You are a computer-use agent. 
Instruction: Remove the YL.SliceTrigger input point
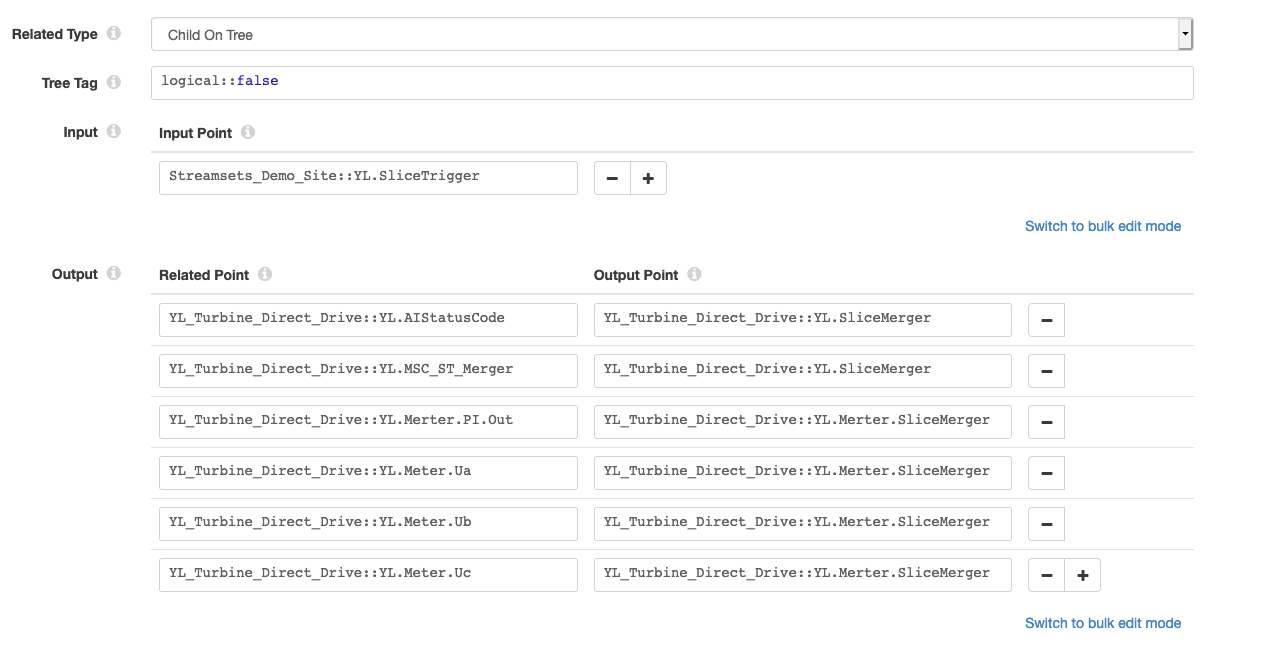[x=611, y=177]
